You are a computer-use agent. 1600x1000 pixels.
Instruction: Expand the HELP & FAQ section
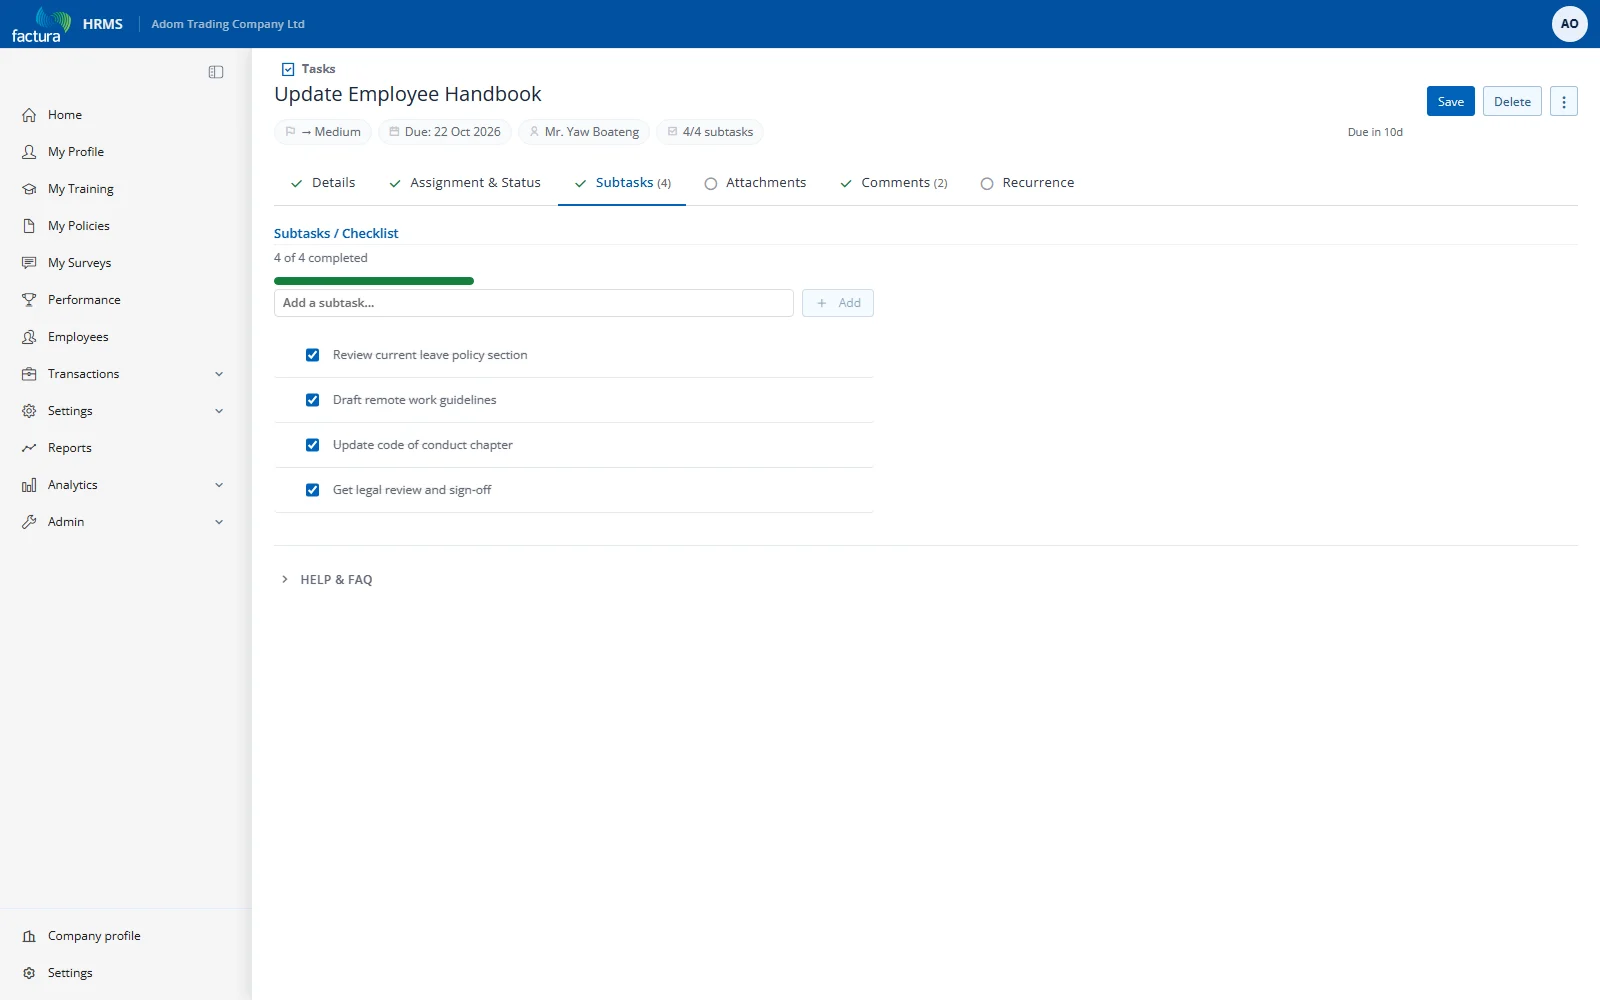[x=327, y=580]
